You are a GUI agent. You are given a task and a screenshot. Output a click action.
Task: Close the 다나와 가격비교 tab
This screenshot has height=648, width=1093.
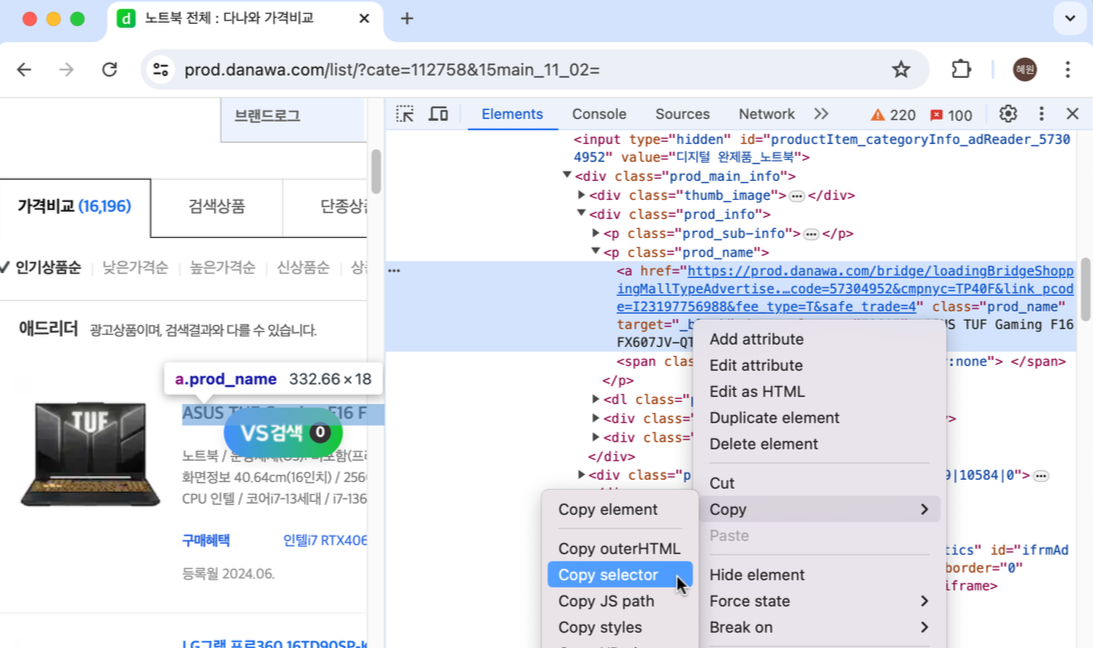coord(364,19)
